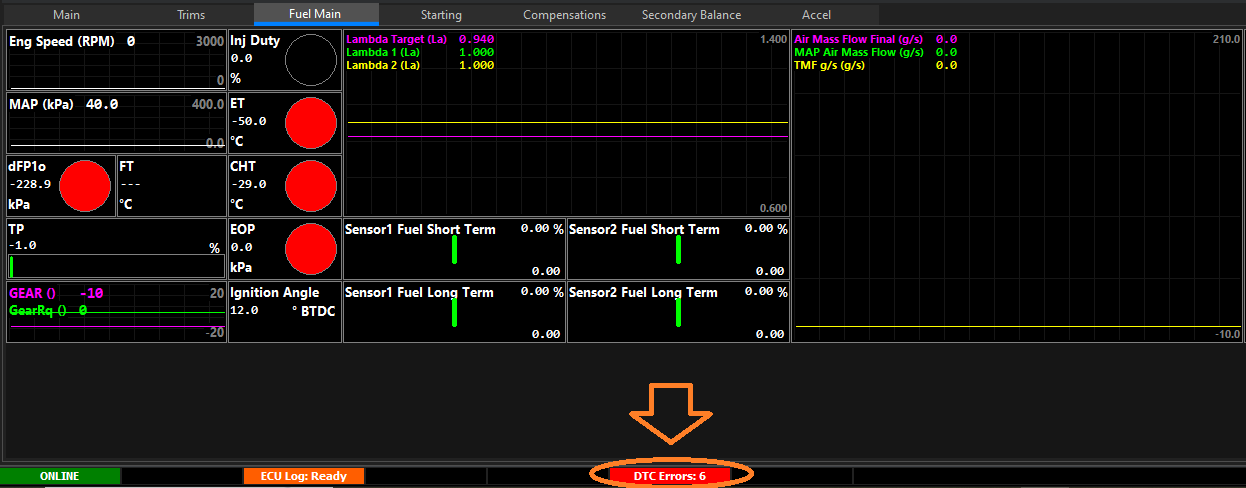Switch to Secondary Balance tab
The height and width of the screenshot is (488, 1246).
[691, 15]
